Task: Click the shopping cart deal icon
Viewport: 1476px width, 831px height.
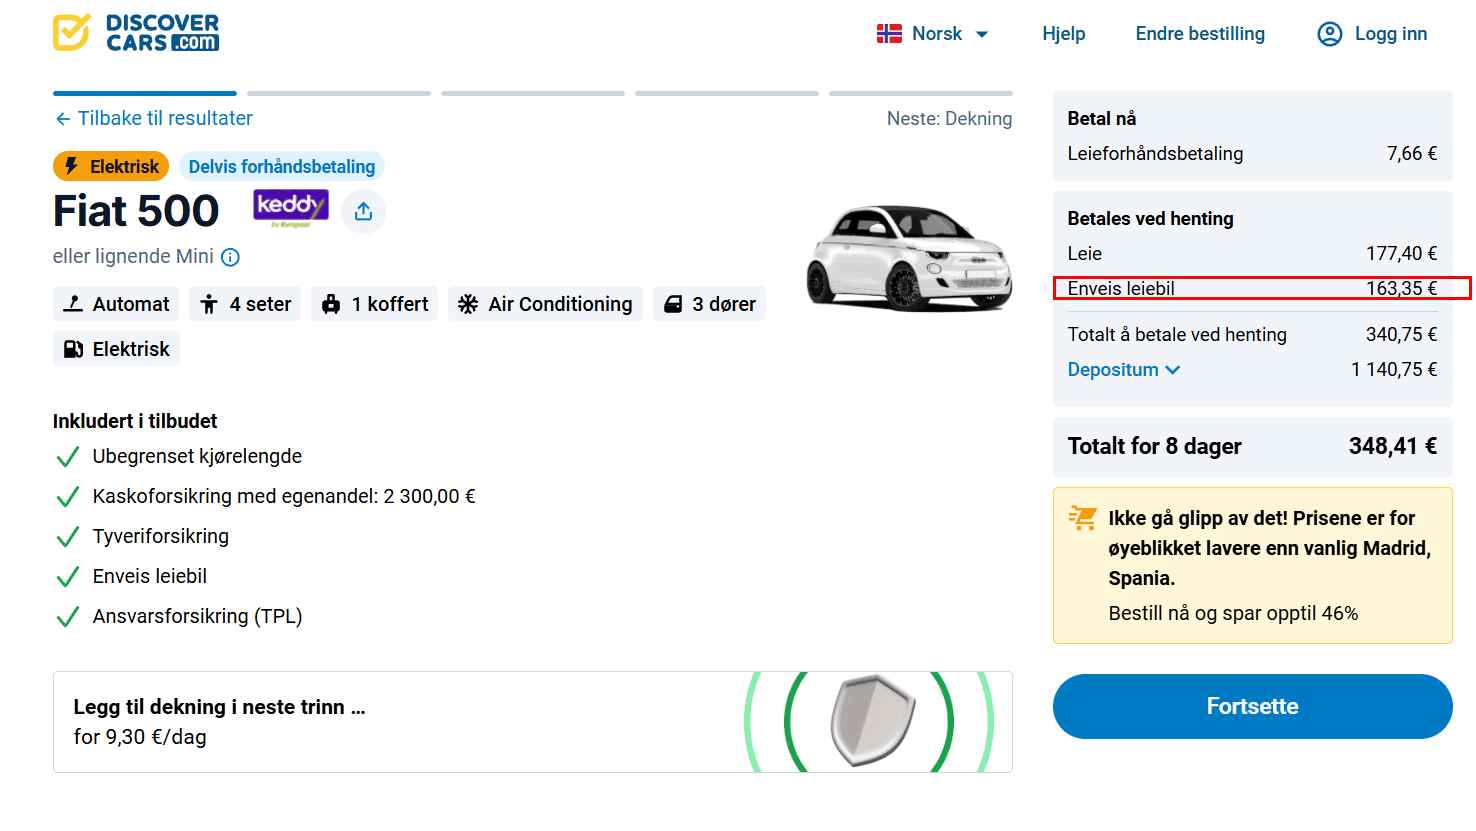Action: 1083,517
